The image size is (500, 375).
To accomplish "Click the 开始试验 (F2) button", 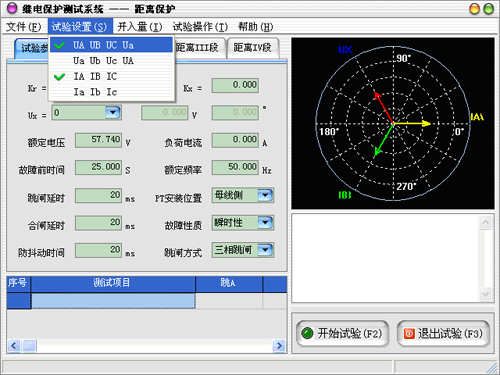I will [x=343, y=333].
